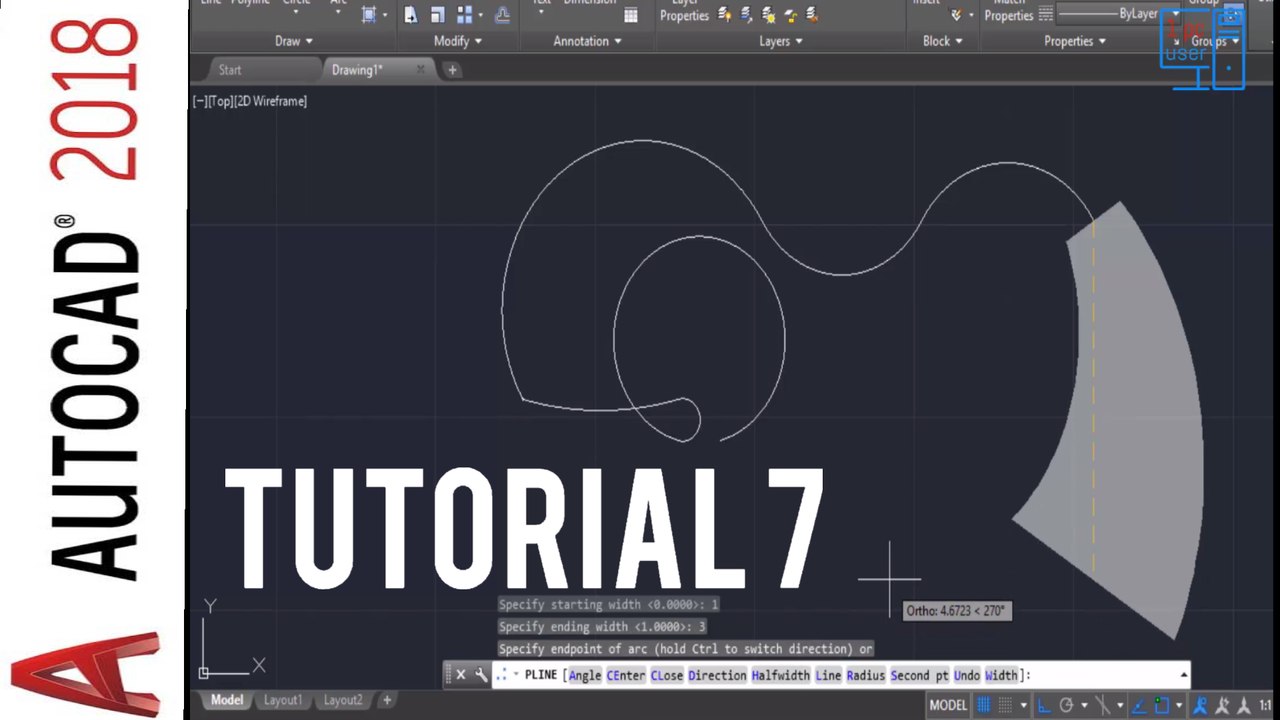This screenshot has height=720, width=1280.
Task: Click the annotation visibility icon
Action: coord(1201,705)
